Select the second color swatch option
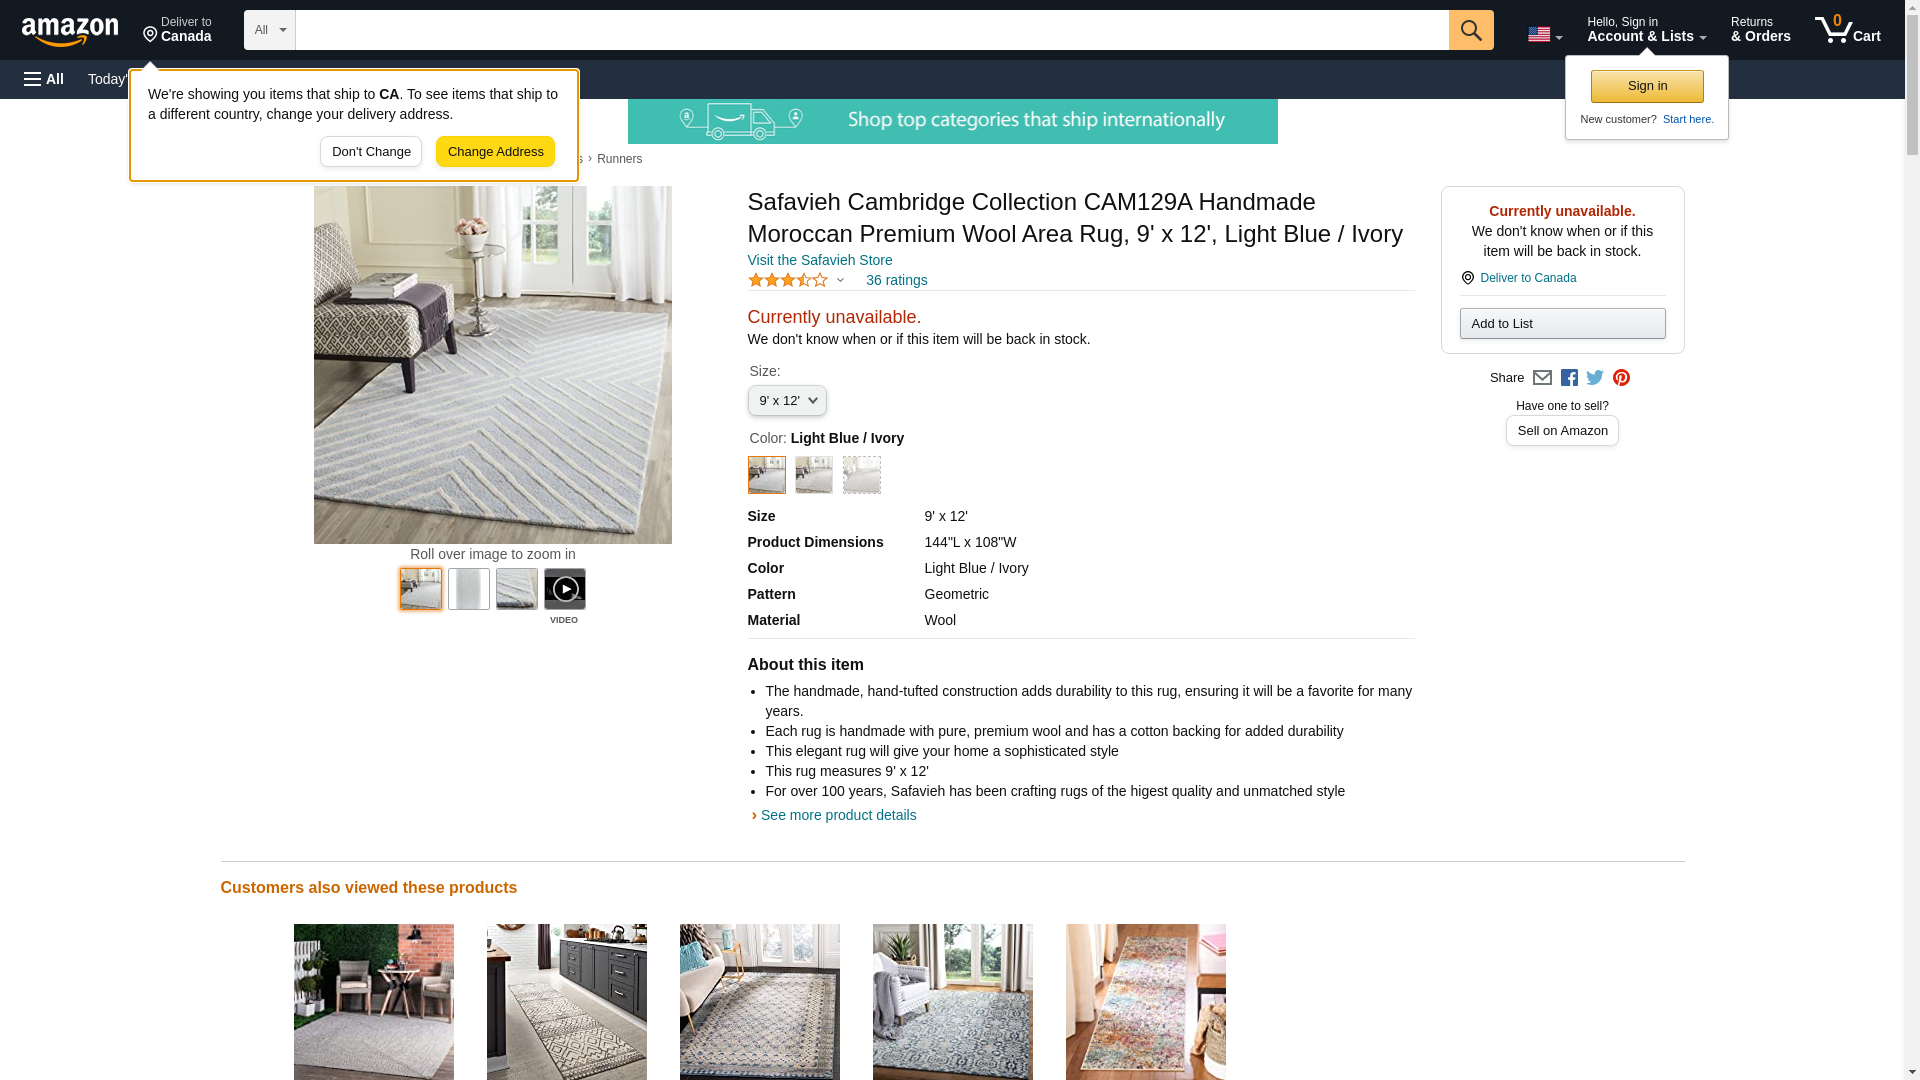 (814, 475)
